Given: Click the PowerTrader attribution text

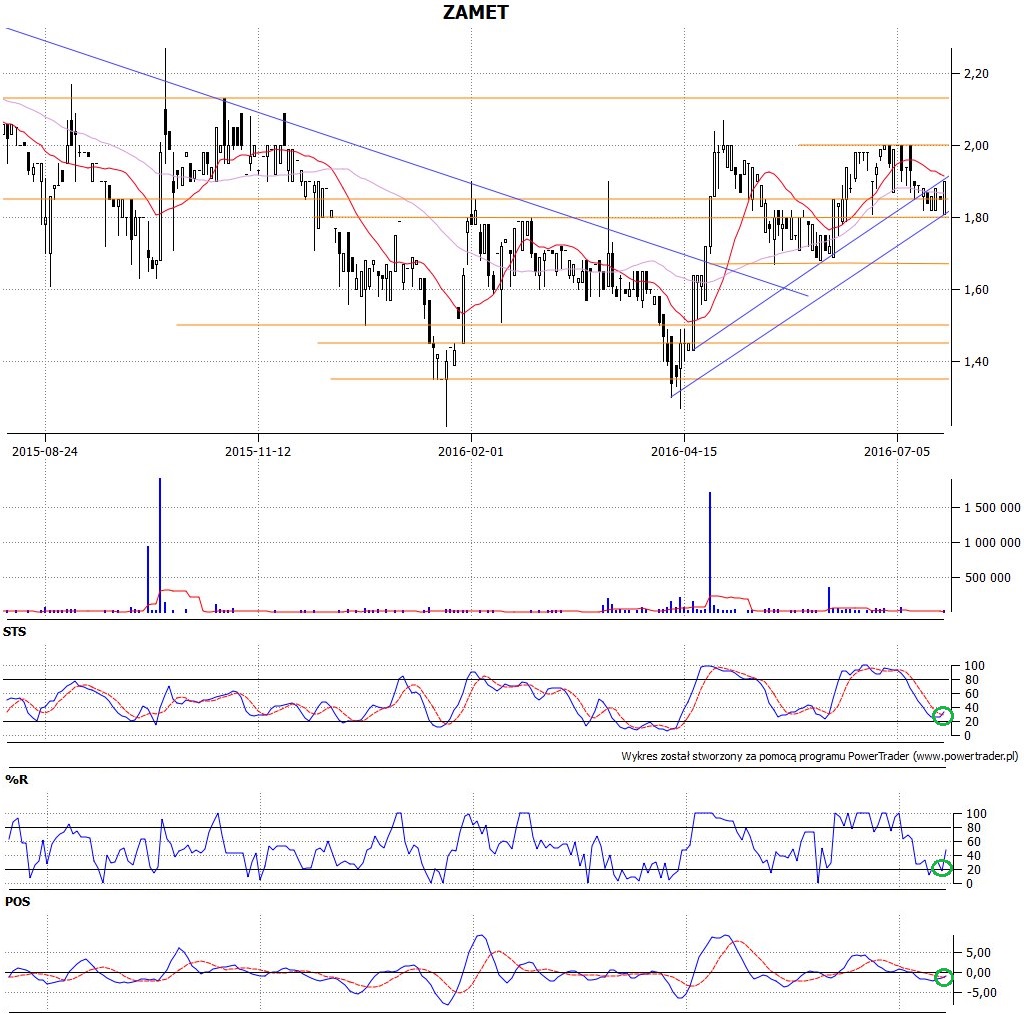Looking at the screenshot, I should click(820, 756).
